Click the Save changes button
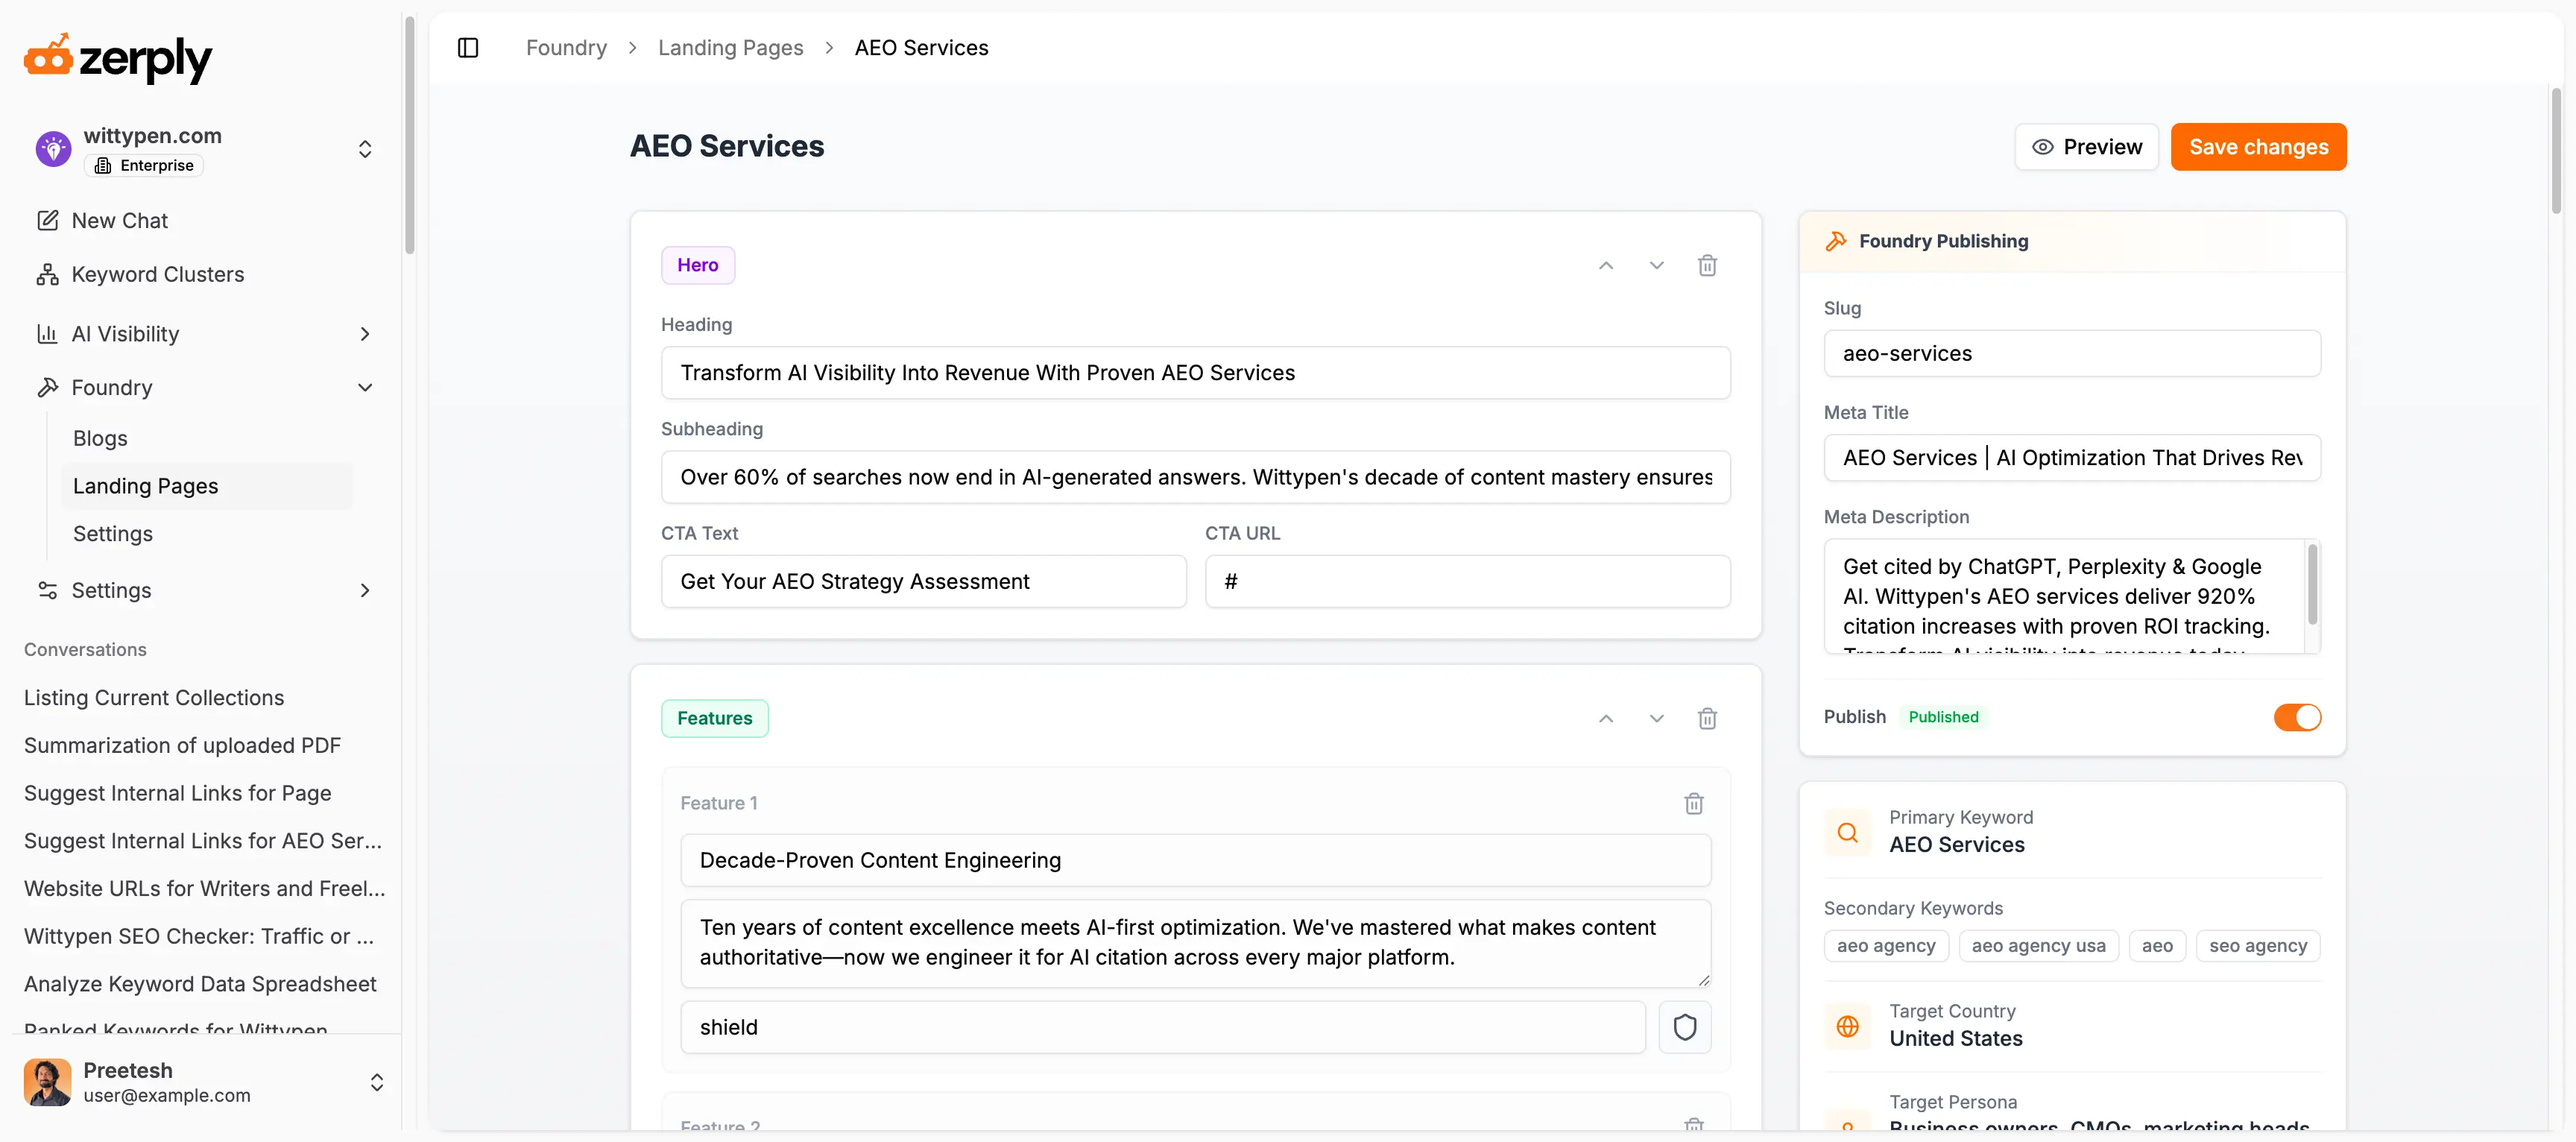Image resolution: width=2576 pixels, height=1142 pixels. click(x=2257, y=147)
